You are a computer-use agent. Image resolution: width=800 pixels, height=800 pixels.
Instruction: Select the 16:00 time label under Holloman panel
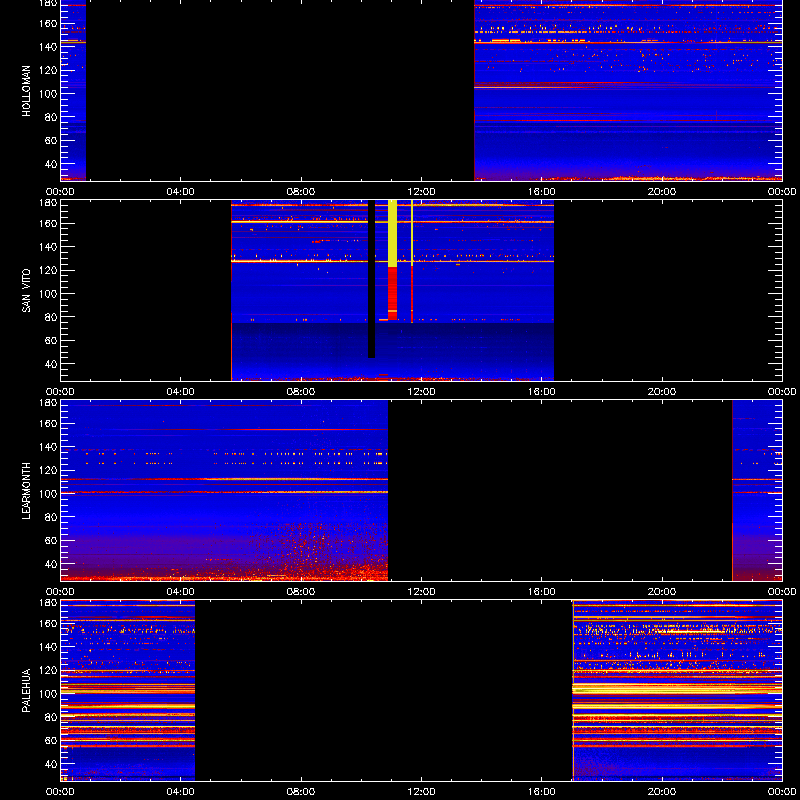tap(541, 192)
